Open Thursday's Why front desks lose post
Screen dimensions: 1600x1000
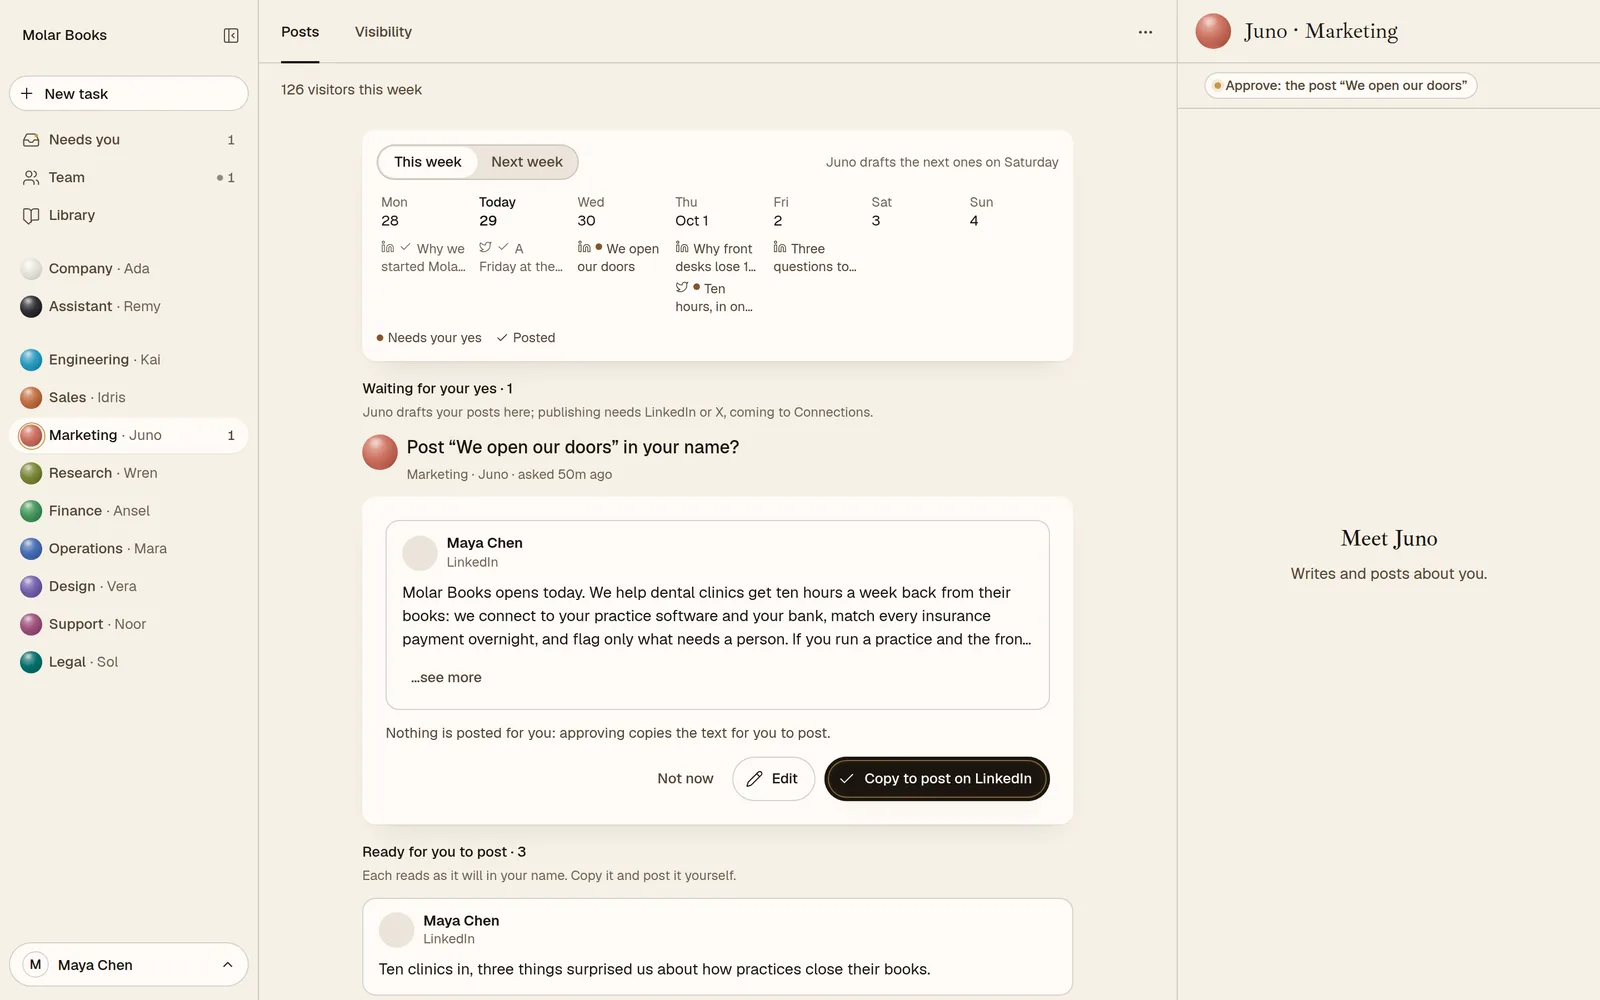click(715, 257)
